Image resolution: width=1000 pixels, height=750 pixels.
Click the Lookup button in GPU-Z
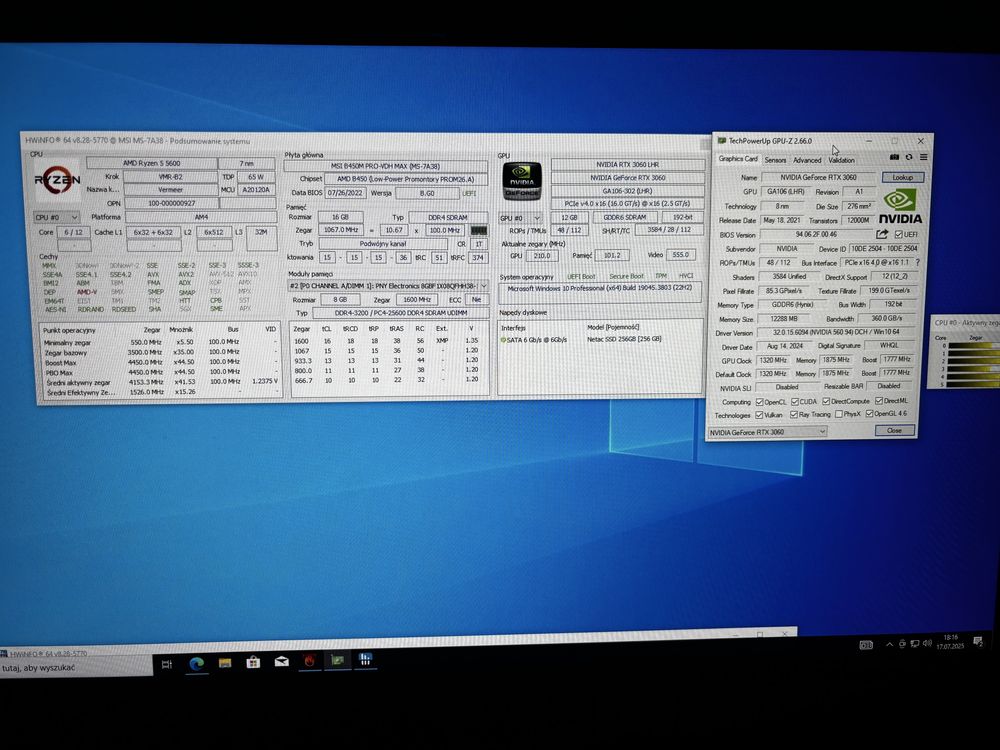902,177
